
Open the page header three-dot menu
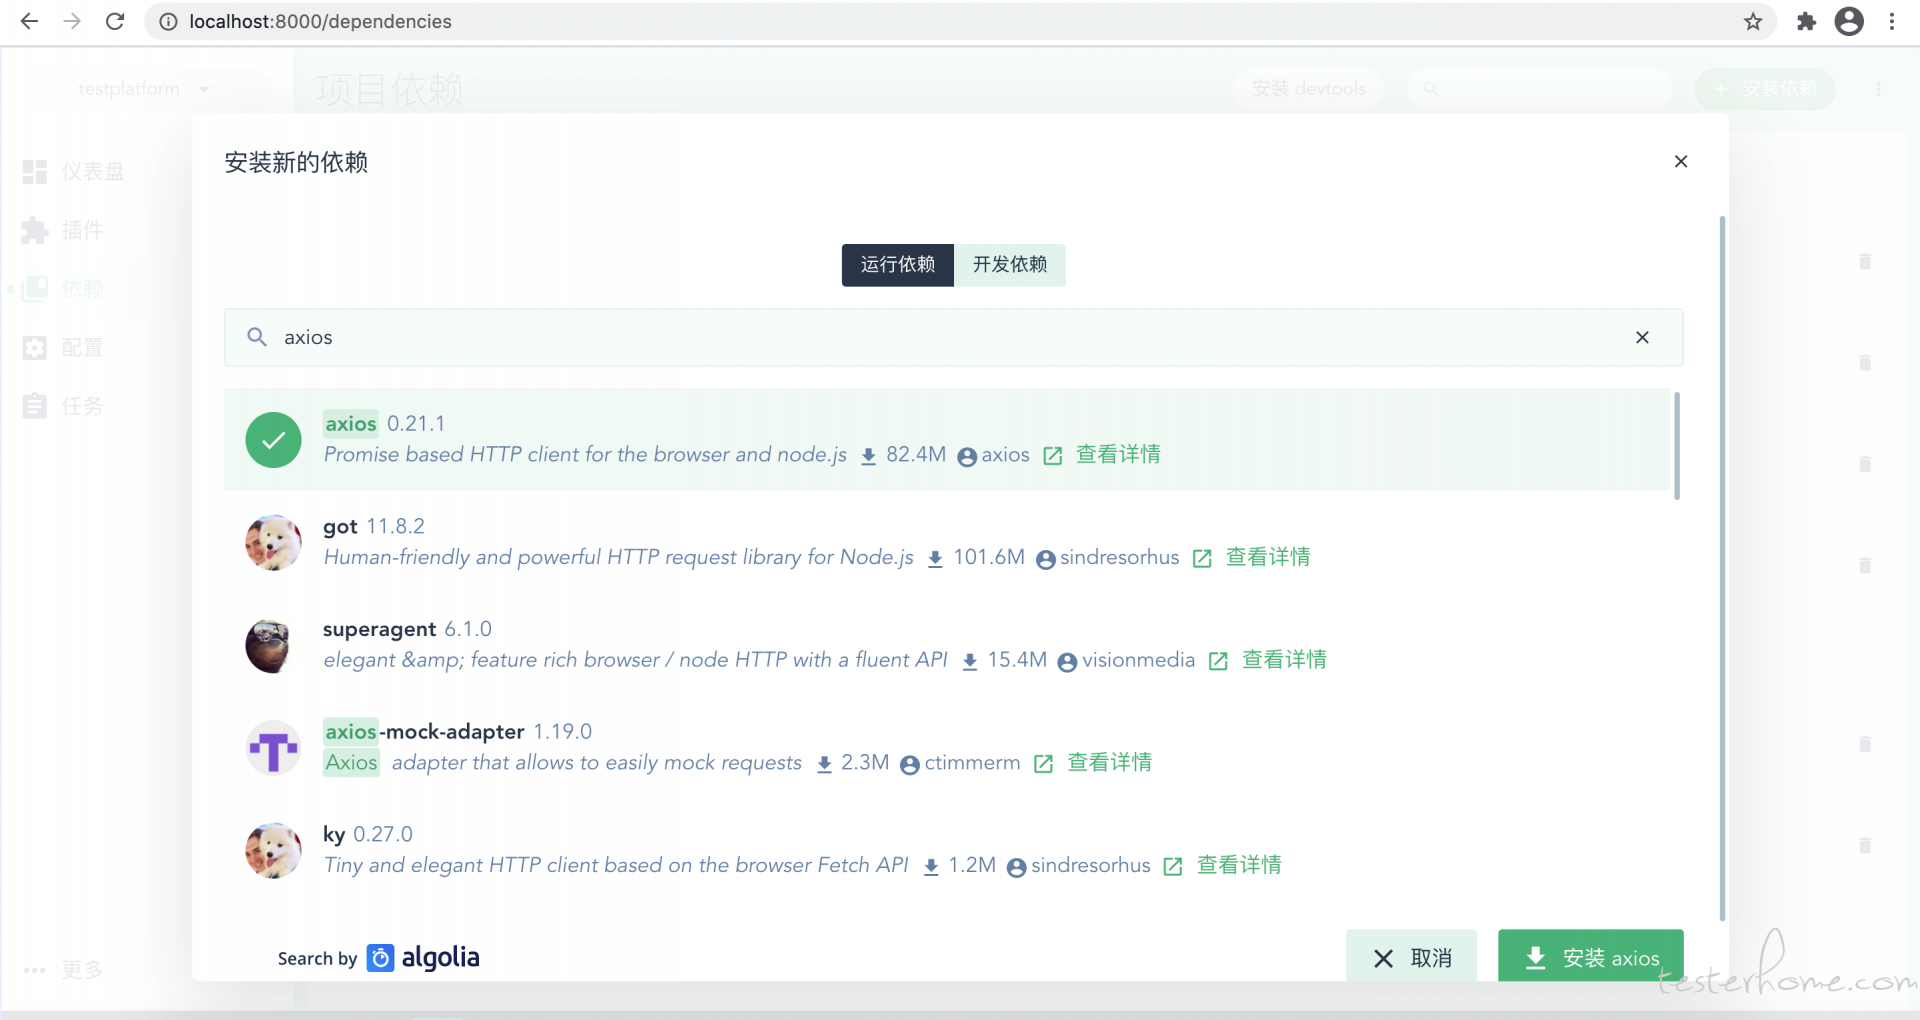click(1879, 89)
